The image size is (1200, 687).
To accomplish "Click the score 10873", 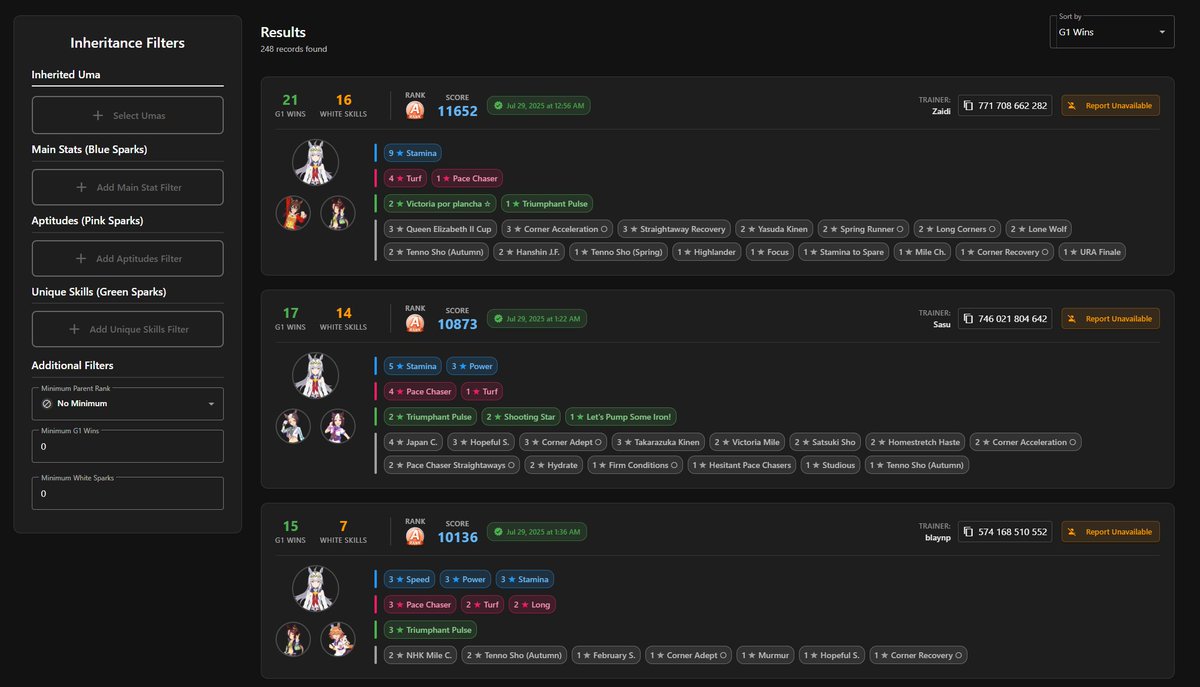I will 457,324.
